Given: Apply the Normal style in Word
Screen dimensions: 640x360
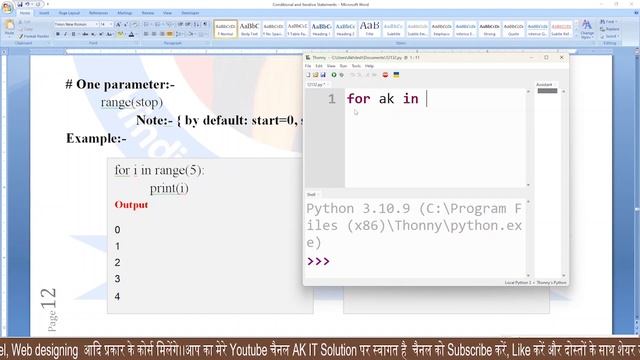Looking at the screenshot, I should pos(225,29).
